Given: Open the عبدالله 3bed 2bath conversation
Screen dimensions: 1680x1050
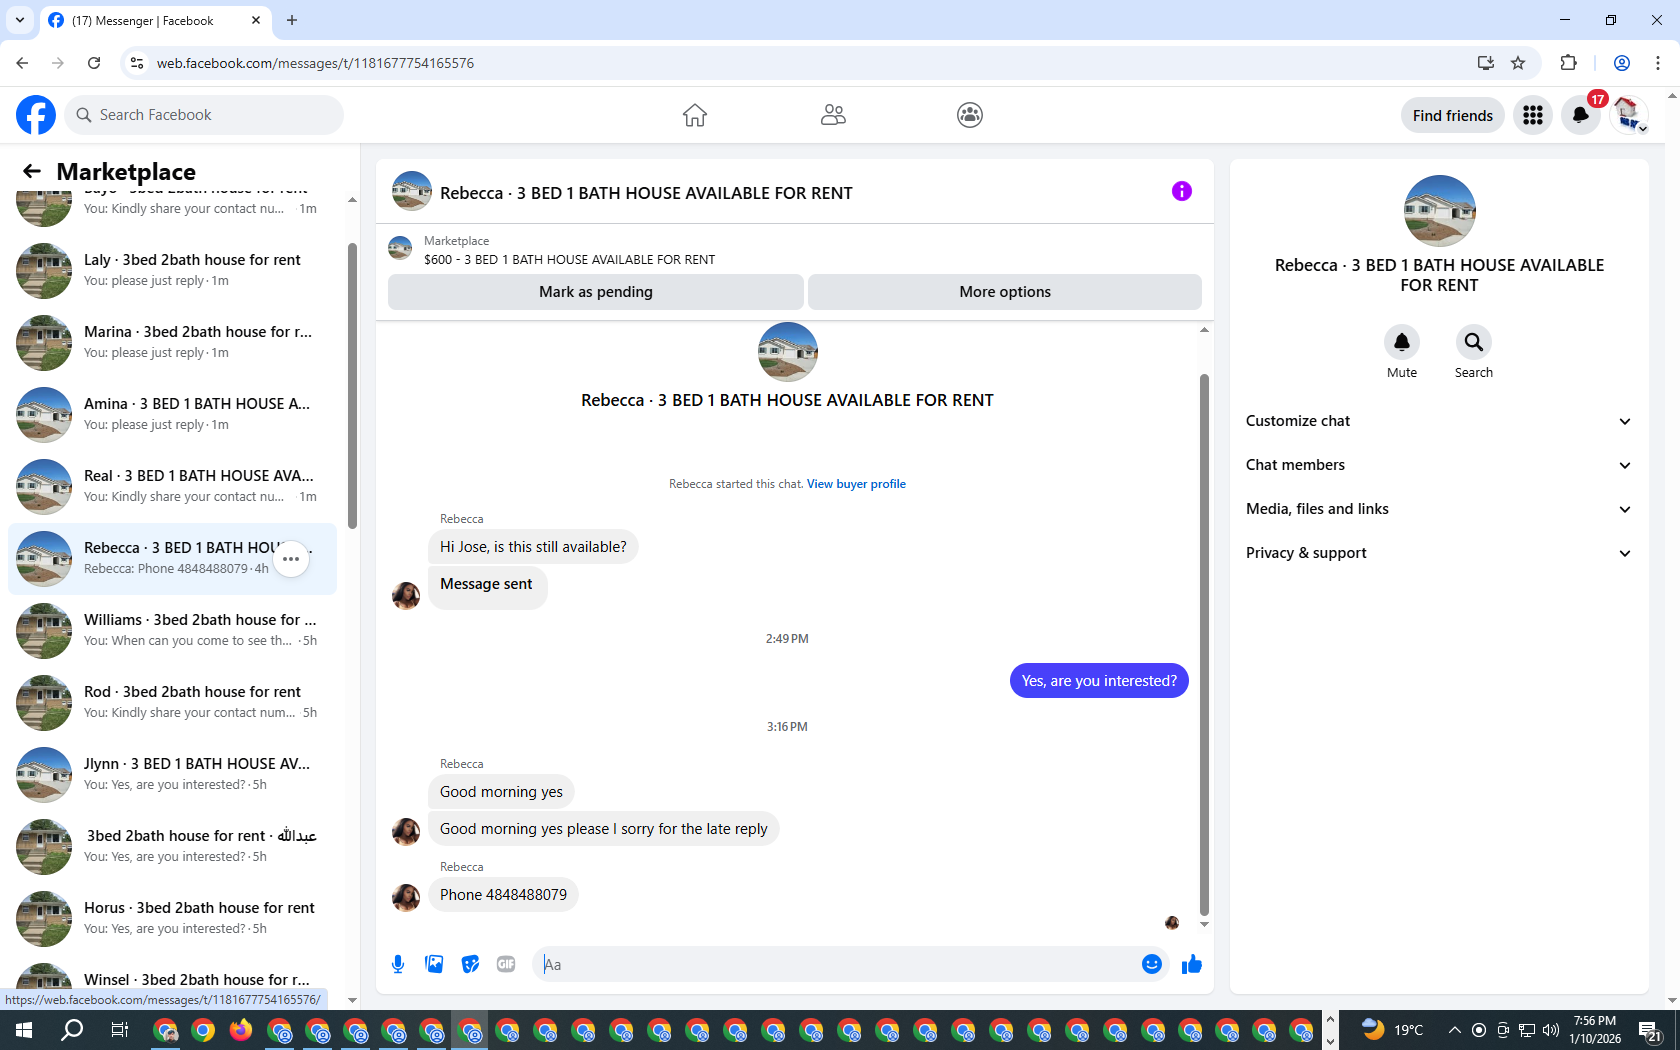Looking at the screenshot, I should pos(172,847).
